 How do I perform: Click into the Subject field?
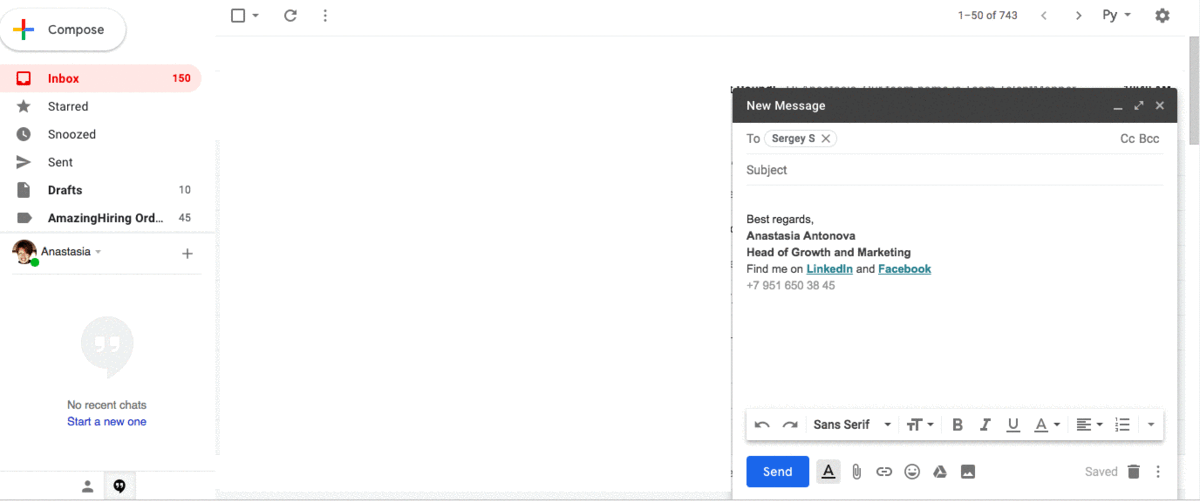950,170
